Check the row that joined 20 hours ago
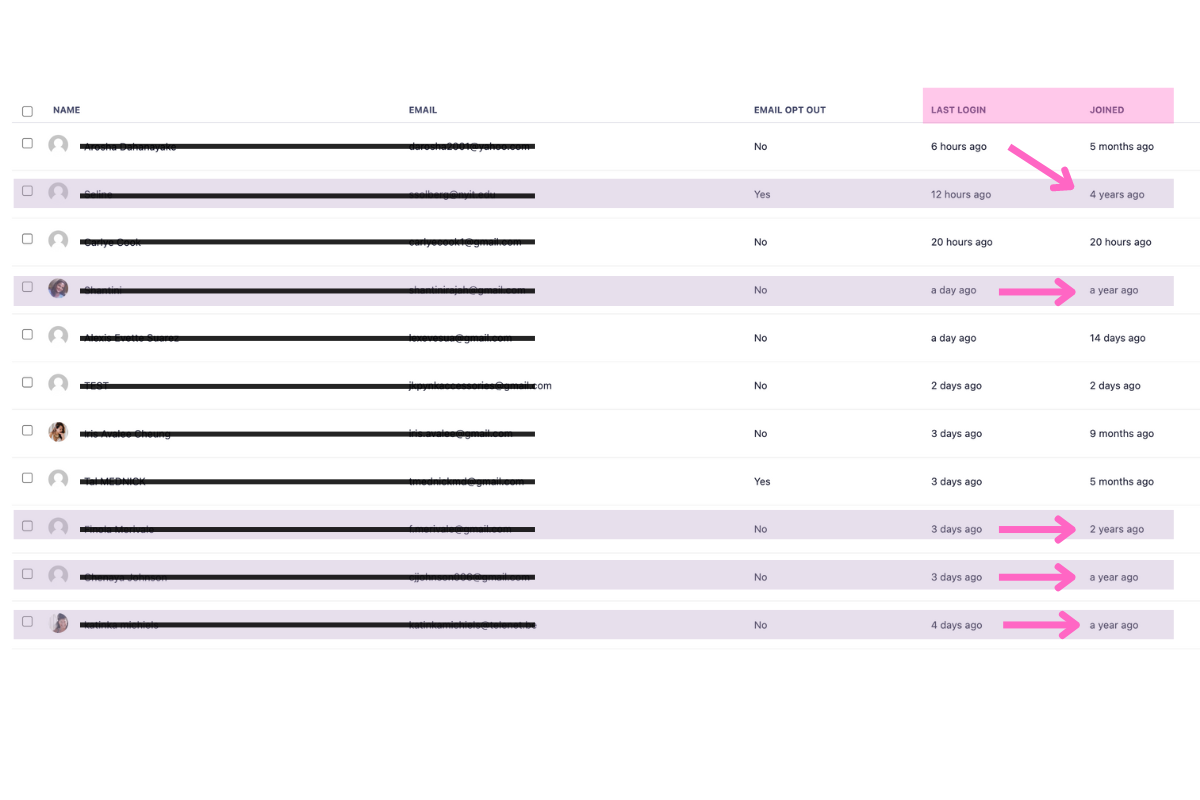1200x800 pixels. point(27,239)
